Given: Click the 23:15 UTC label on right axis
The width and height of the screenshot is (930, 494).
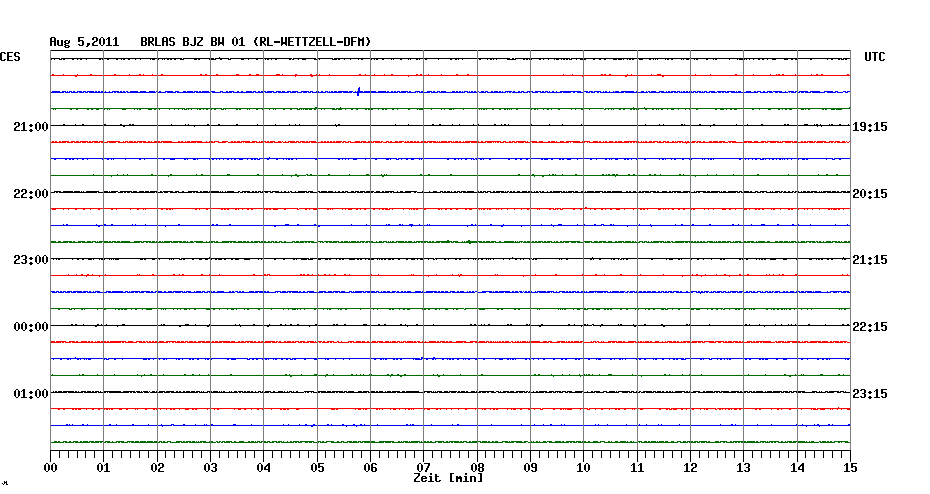Looking at the screenshot, I should 870,393.
